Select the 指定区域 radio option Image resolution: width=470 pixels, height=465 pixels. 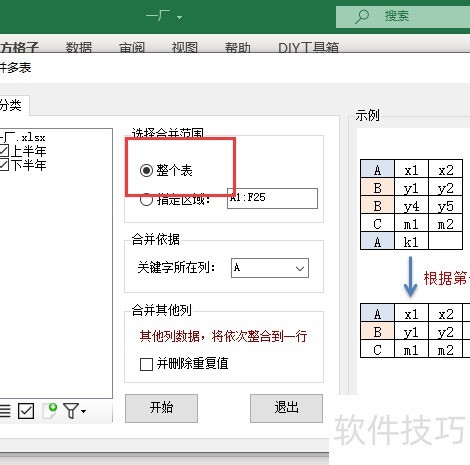[146, 200]
